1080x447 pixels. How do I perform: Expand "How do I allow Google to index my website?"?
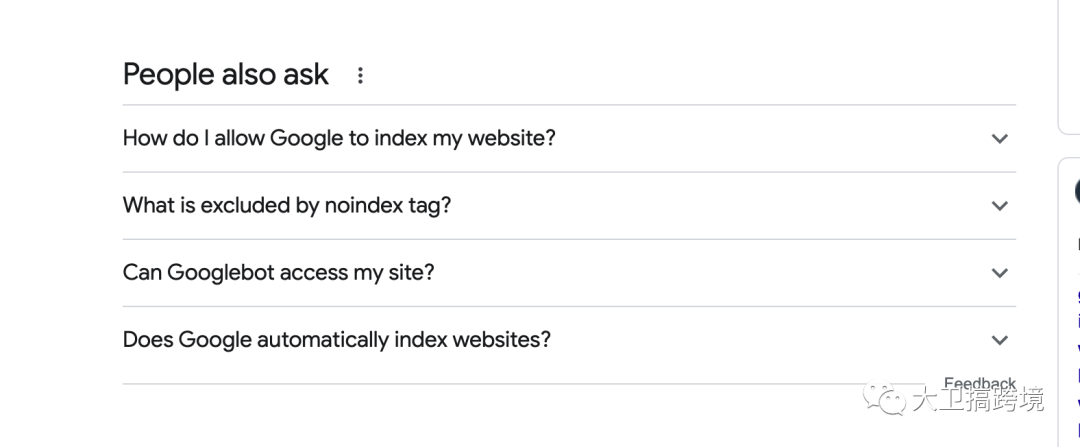pyautogui.click(x=339, y=138)
